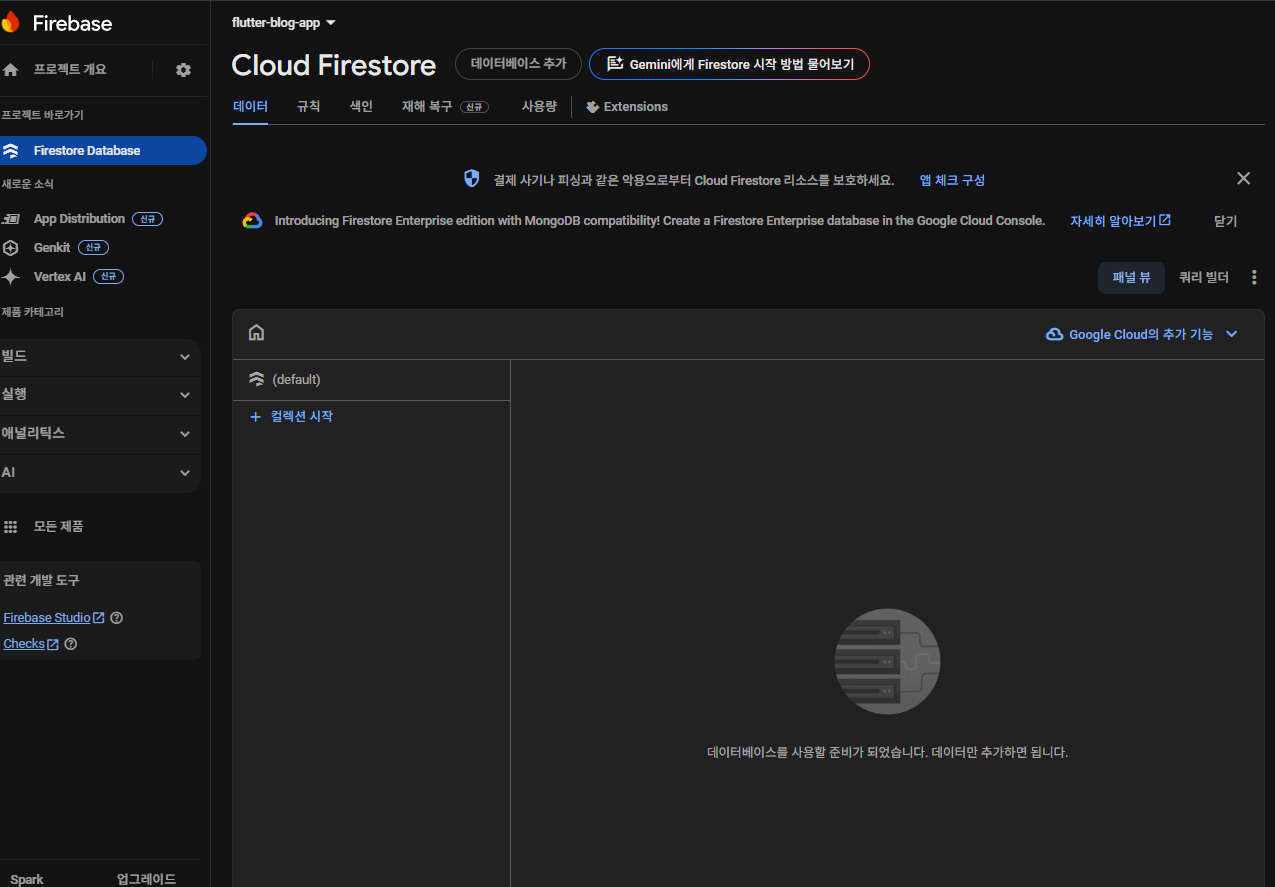
Task: Click the Gemini sparkle chat icon
Action: [615, 64]
